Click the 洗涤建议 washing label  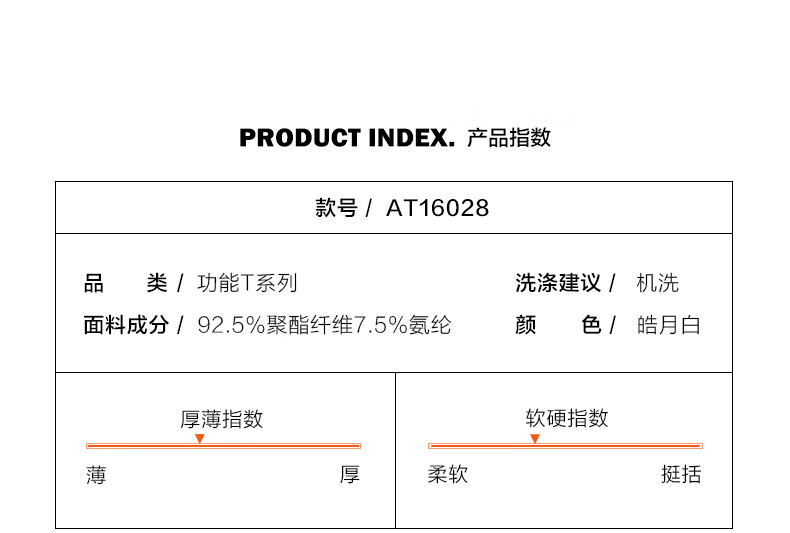(x=558, y=283)
